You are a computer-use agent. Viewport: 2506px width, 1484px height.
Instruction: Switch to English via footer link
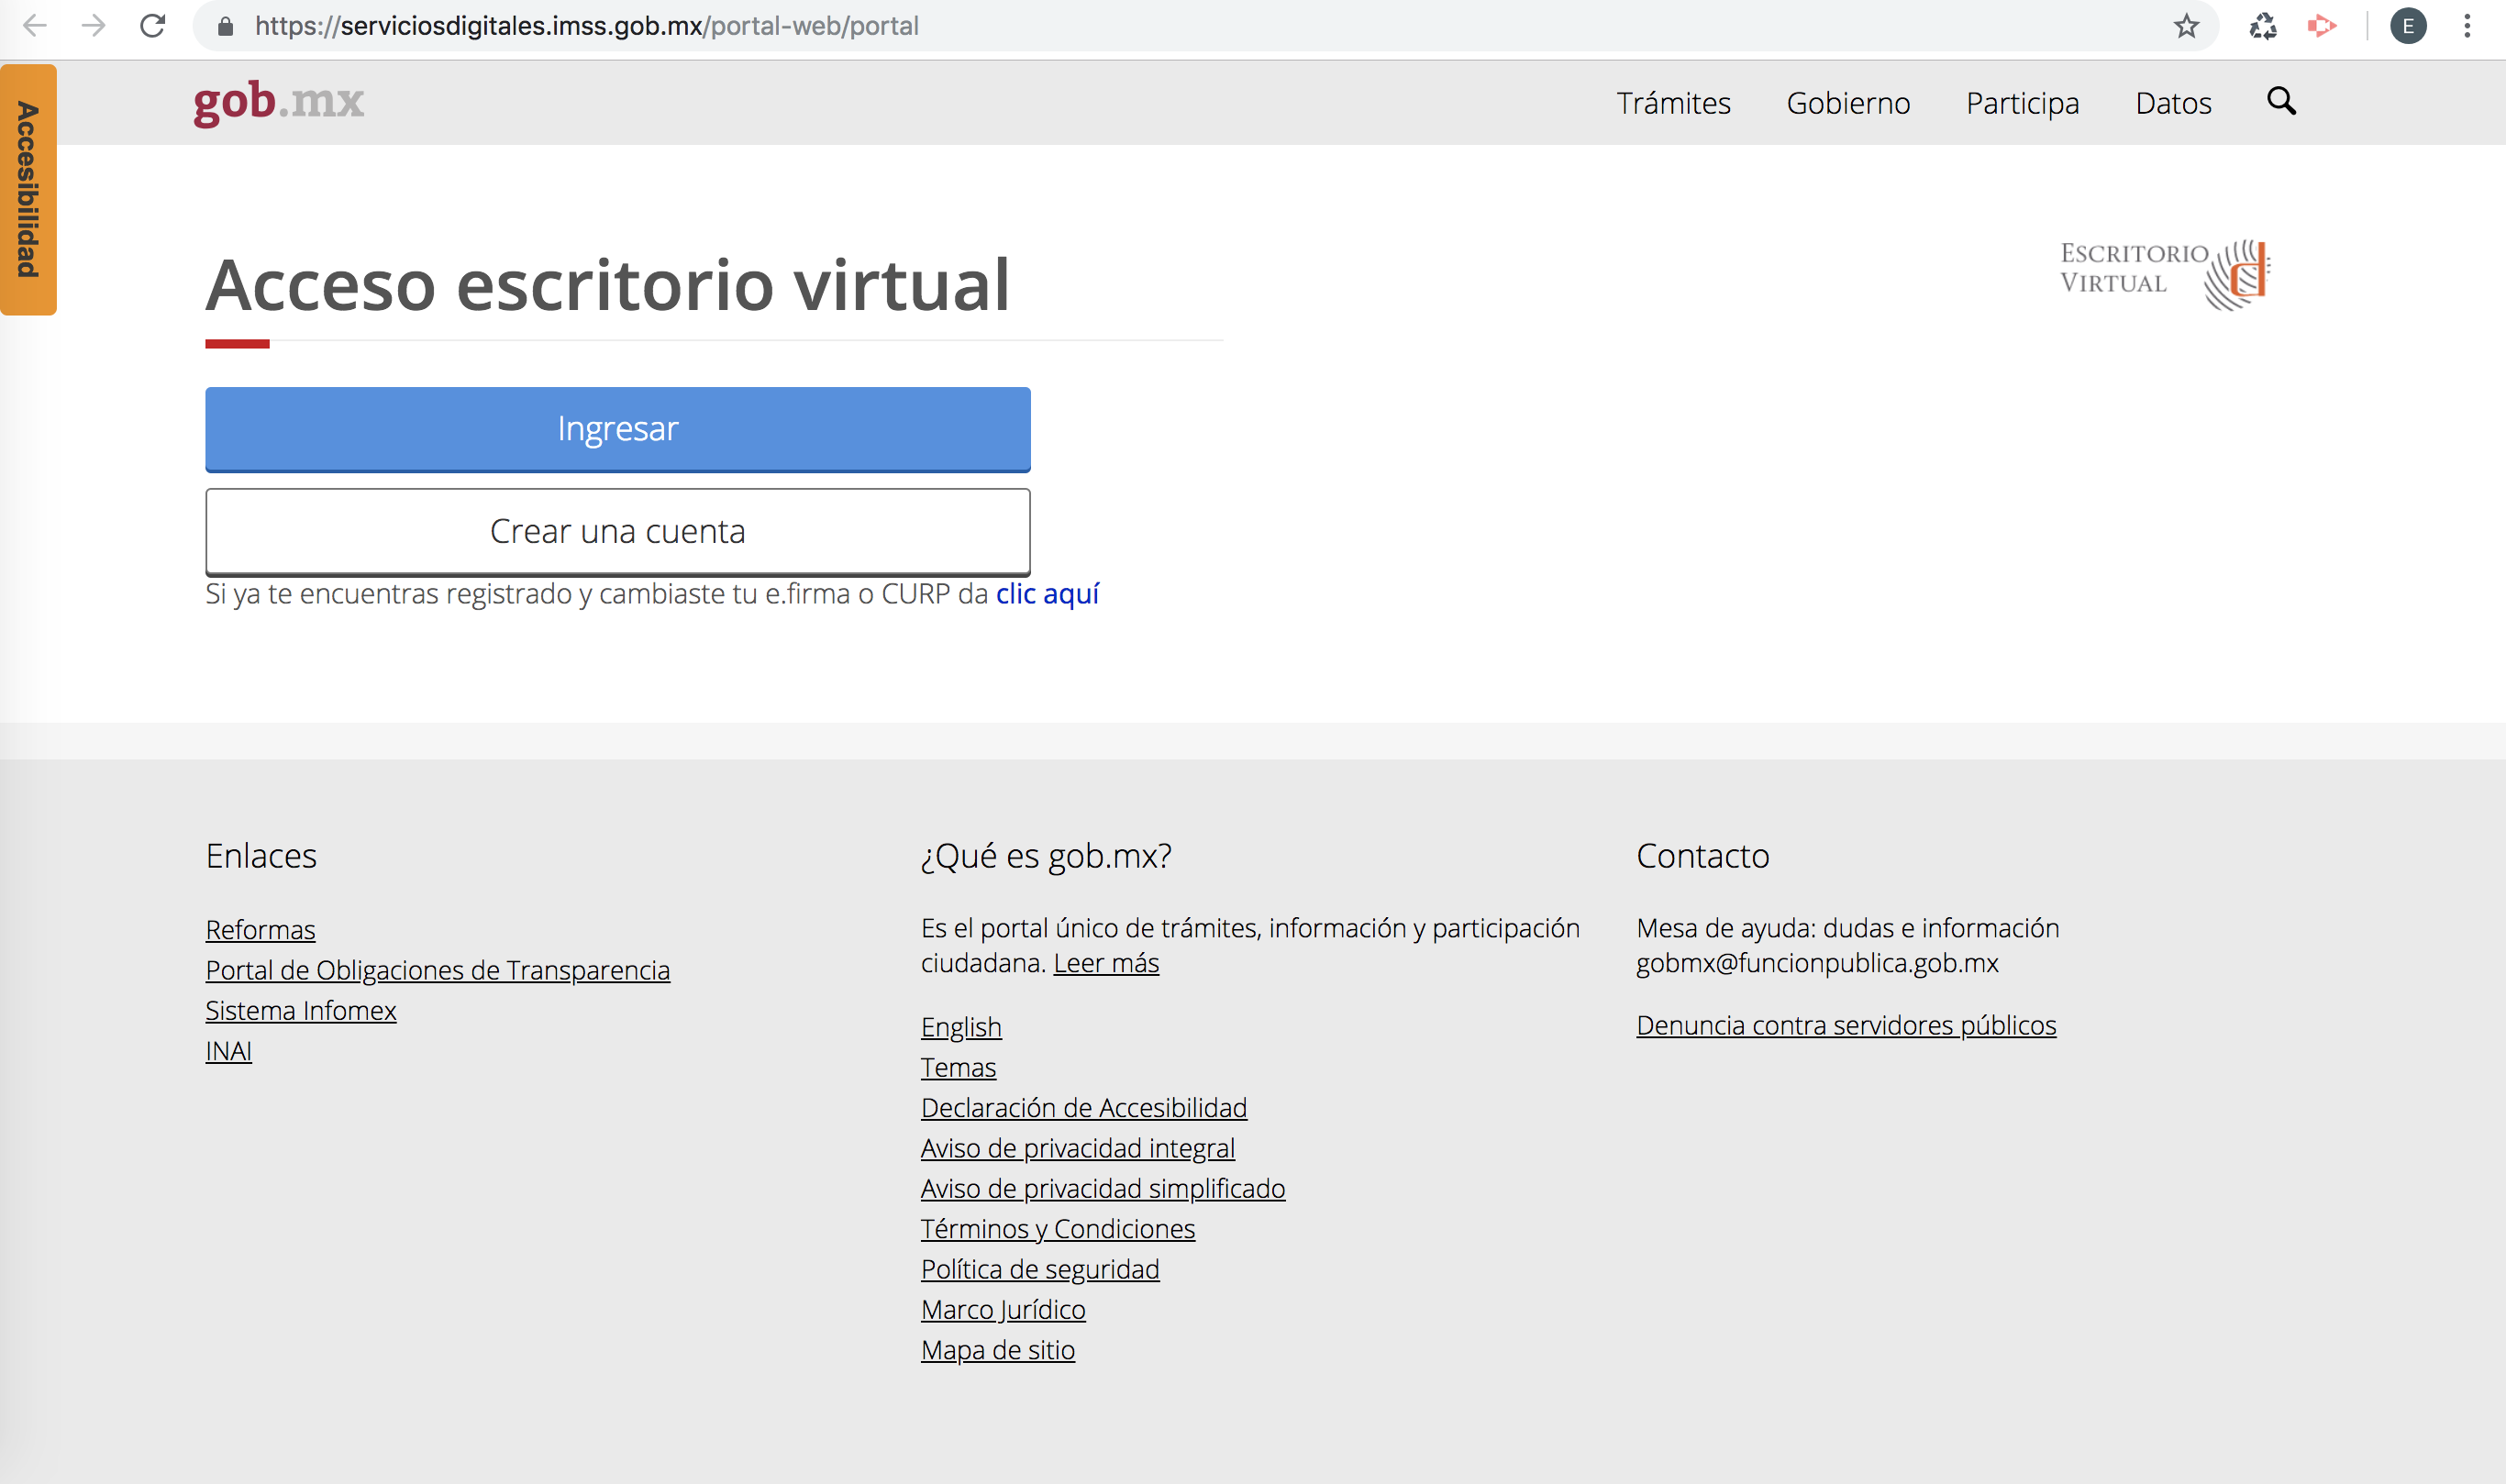tap(961, 1027)
